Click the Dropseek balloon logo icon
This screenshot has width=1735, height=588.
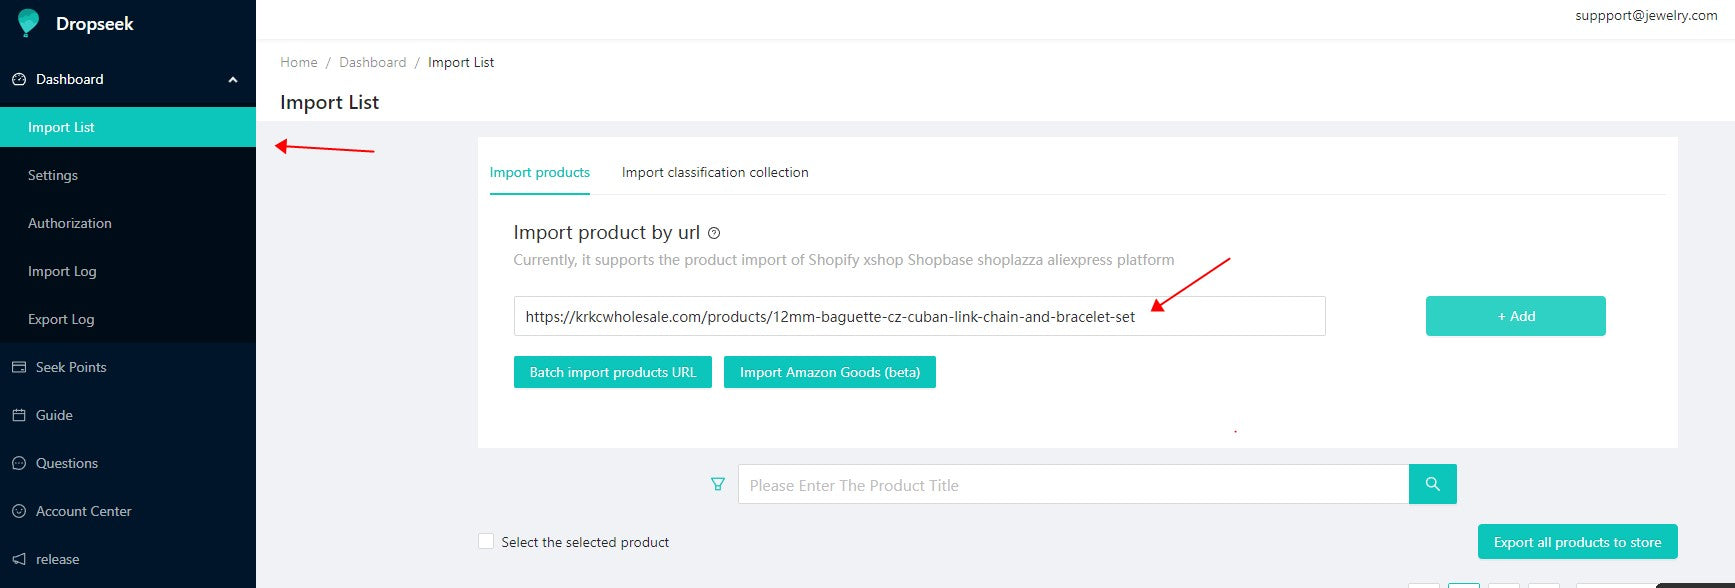pos(28,23)
